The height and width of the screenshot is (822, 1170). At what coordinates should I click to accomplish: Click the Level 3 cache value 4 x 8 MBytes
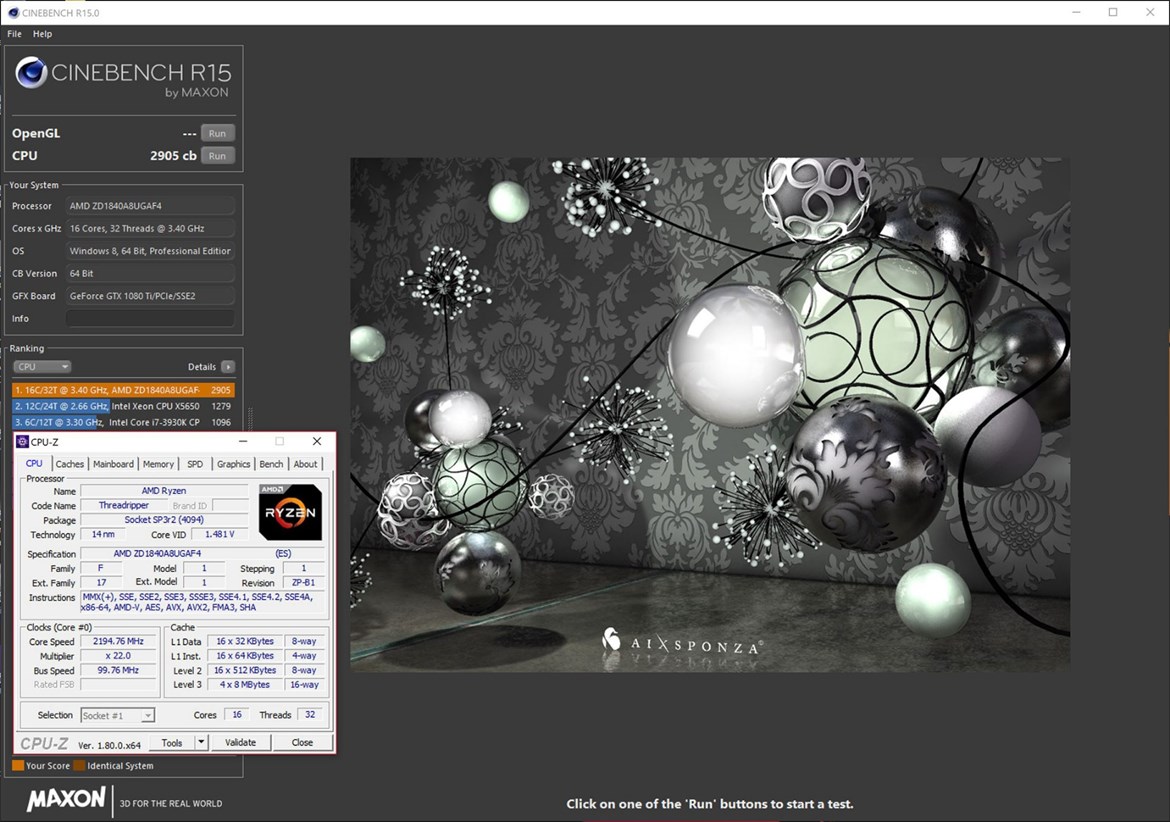pyautogui.click(x=245, y=685)
